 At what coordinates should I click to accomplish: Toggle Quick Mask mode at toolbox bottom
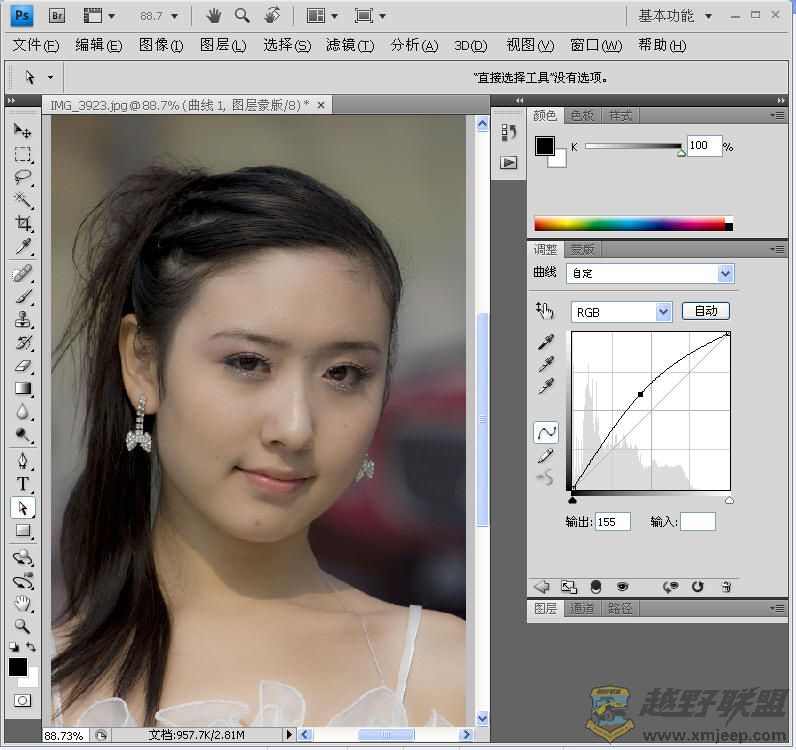click(x=22, y=701)
